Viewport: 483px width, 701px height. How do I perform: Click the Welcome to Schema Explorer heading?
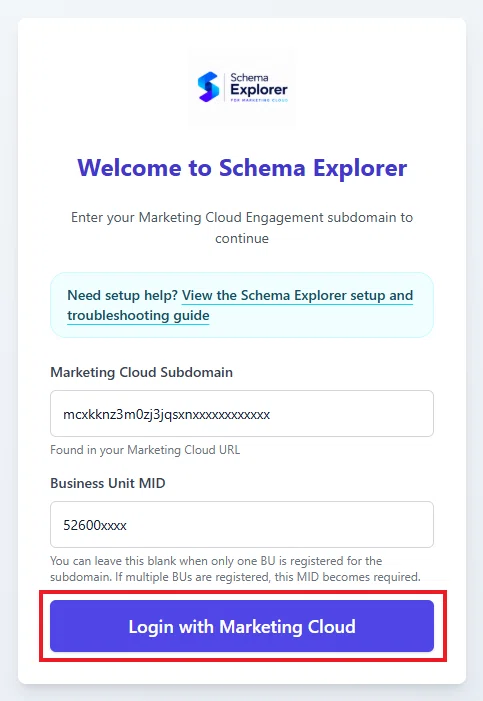tap(242, 168)
